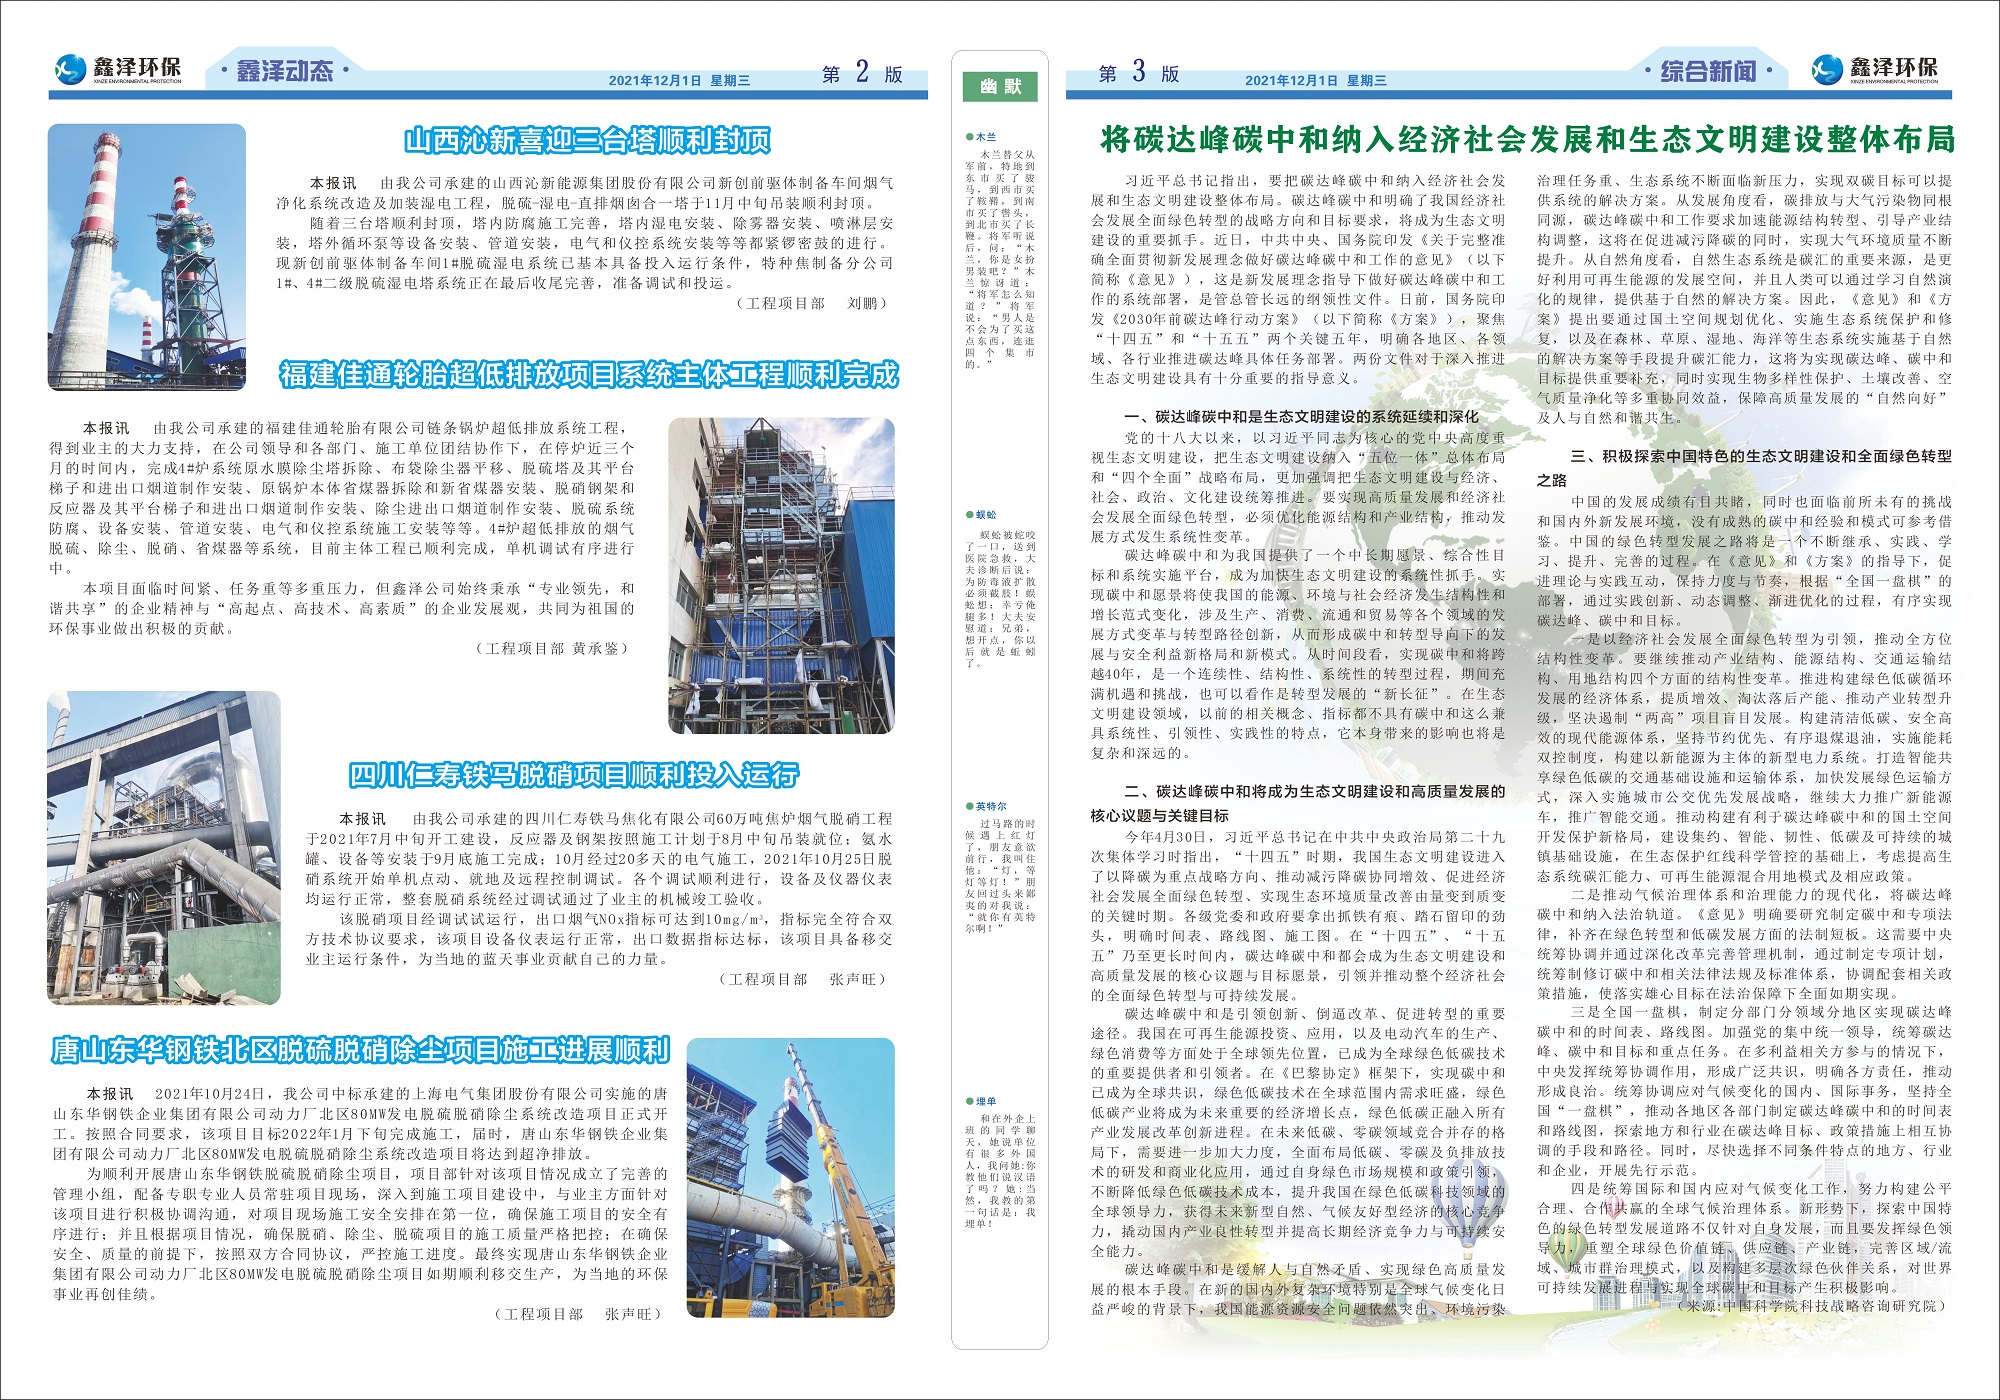The width and height of the screenshot is (2000, 1400).
Task: Click the blue scaffolded boiler building photo
Action: point(781,575)
